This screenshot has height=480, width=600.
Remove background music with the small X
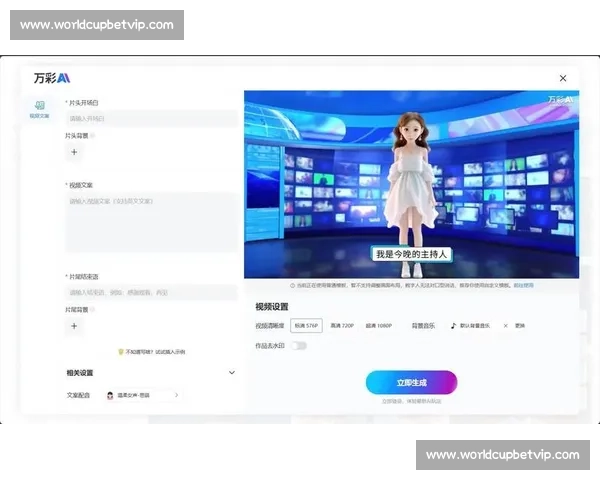click(x=505, y=326)
